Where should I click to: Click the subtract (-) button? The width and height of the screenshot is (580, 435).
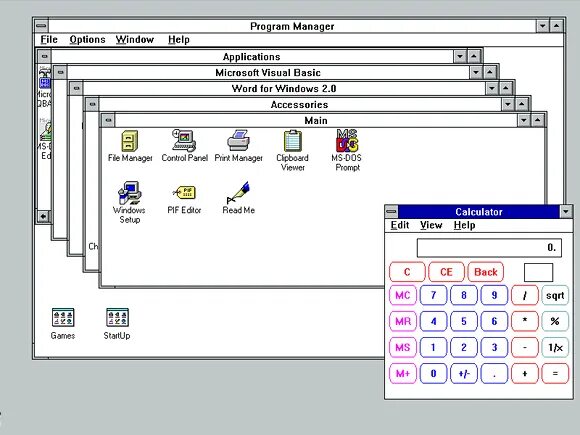tap(525, 347)
